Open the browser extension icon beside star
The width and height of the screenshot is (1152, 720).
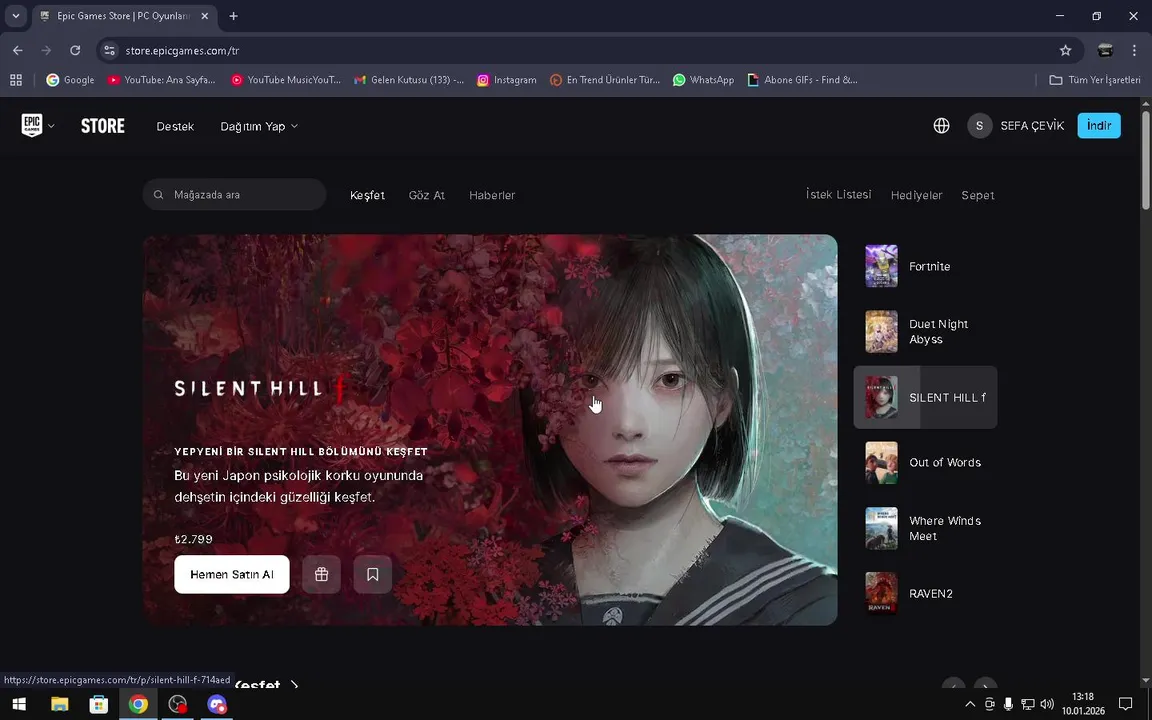click(1105, 50)
